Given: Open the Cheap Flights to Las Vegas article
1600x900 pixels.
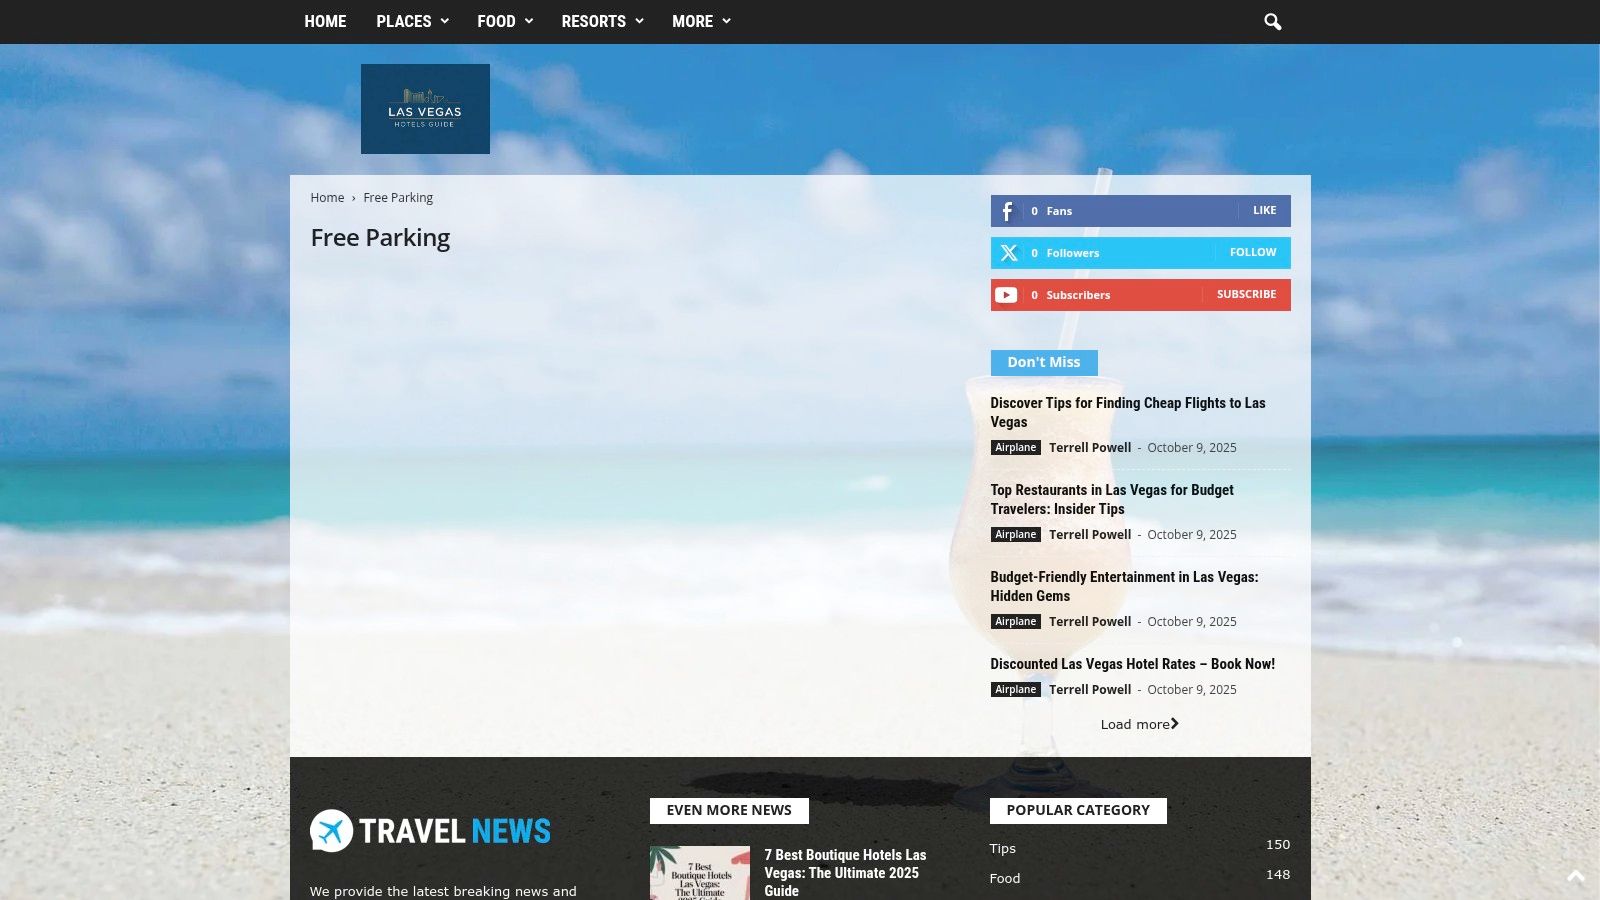Looking at the screenshot, I should [1127, 412].
